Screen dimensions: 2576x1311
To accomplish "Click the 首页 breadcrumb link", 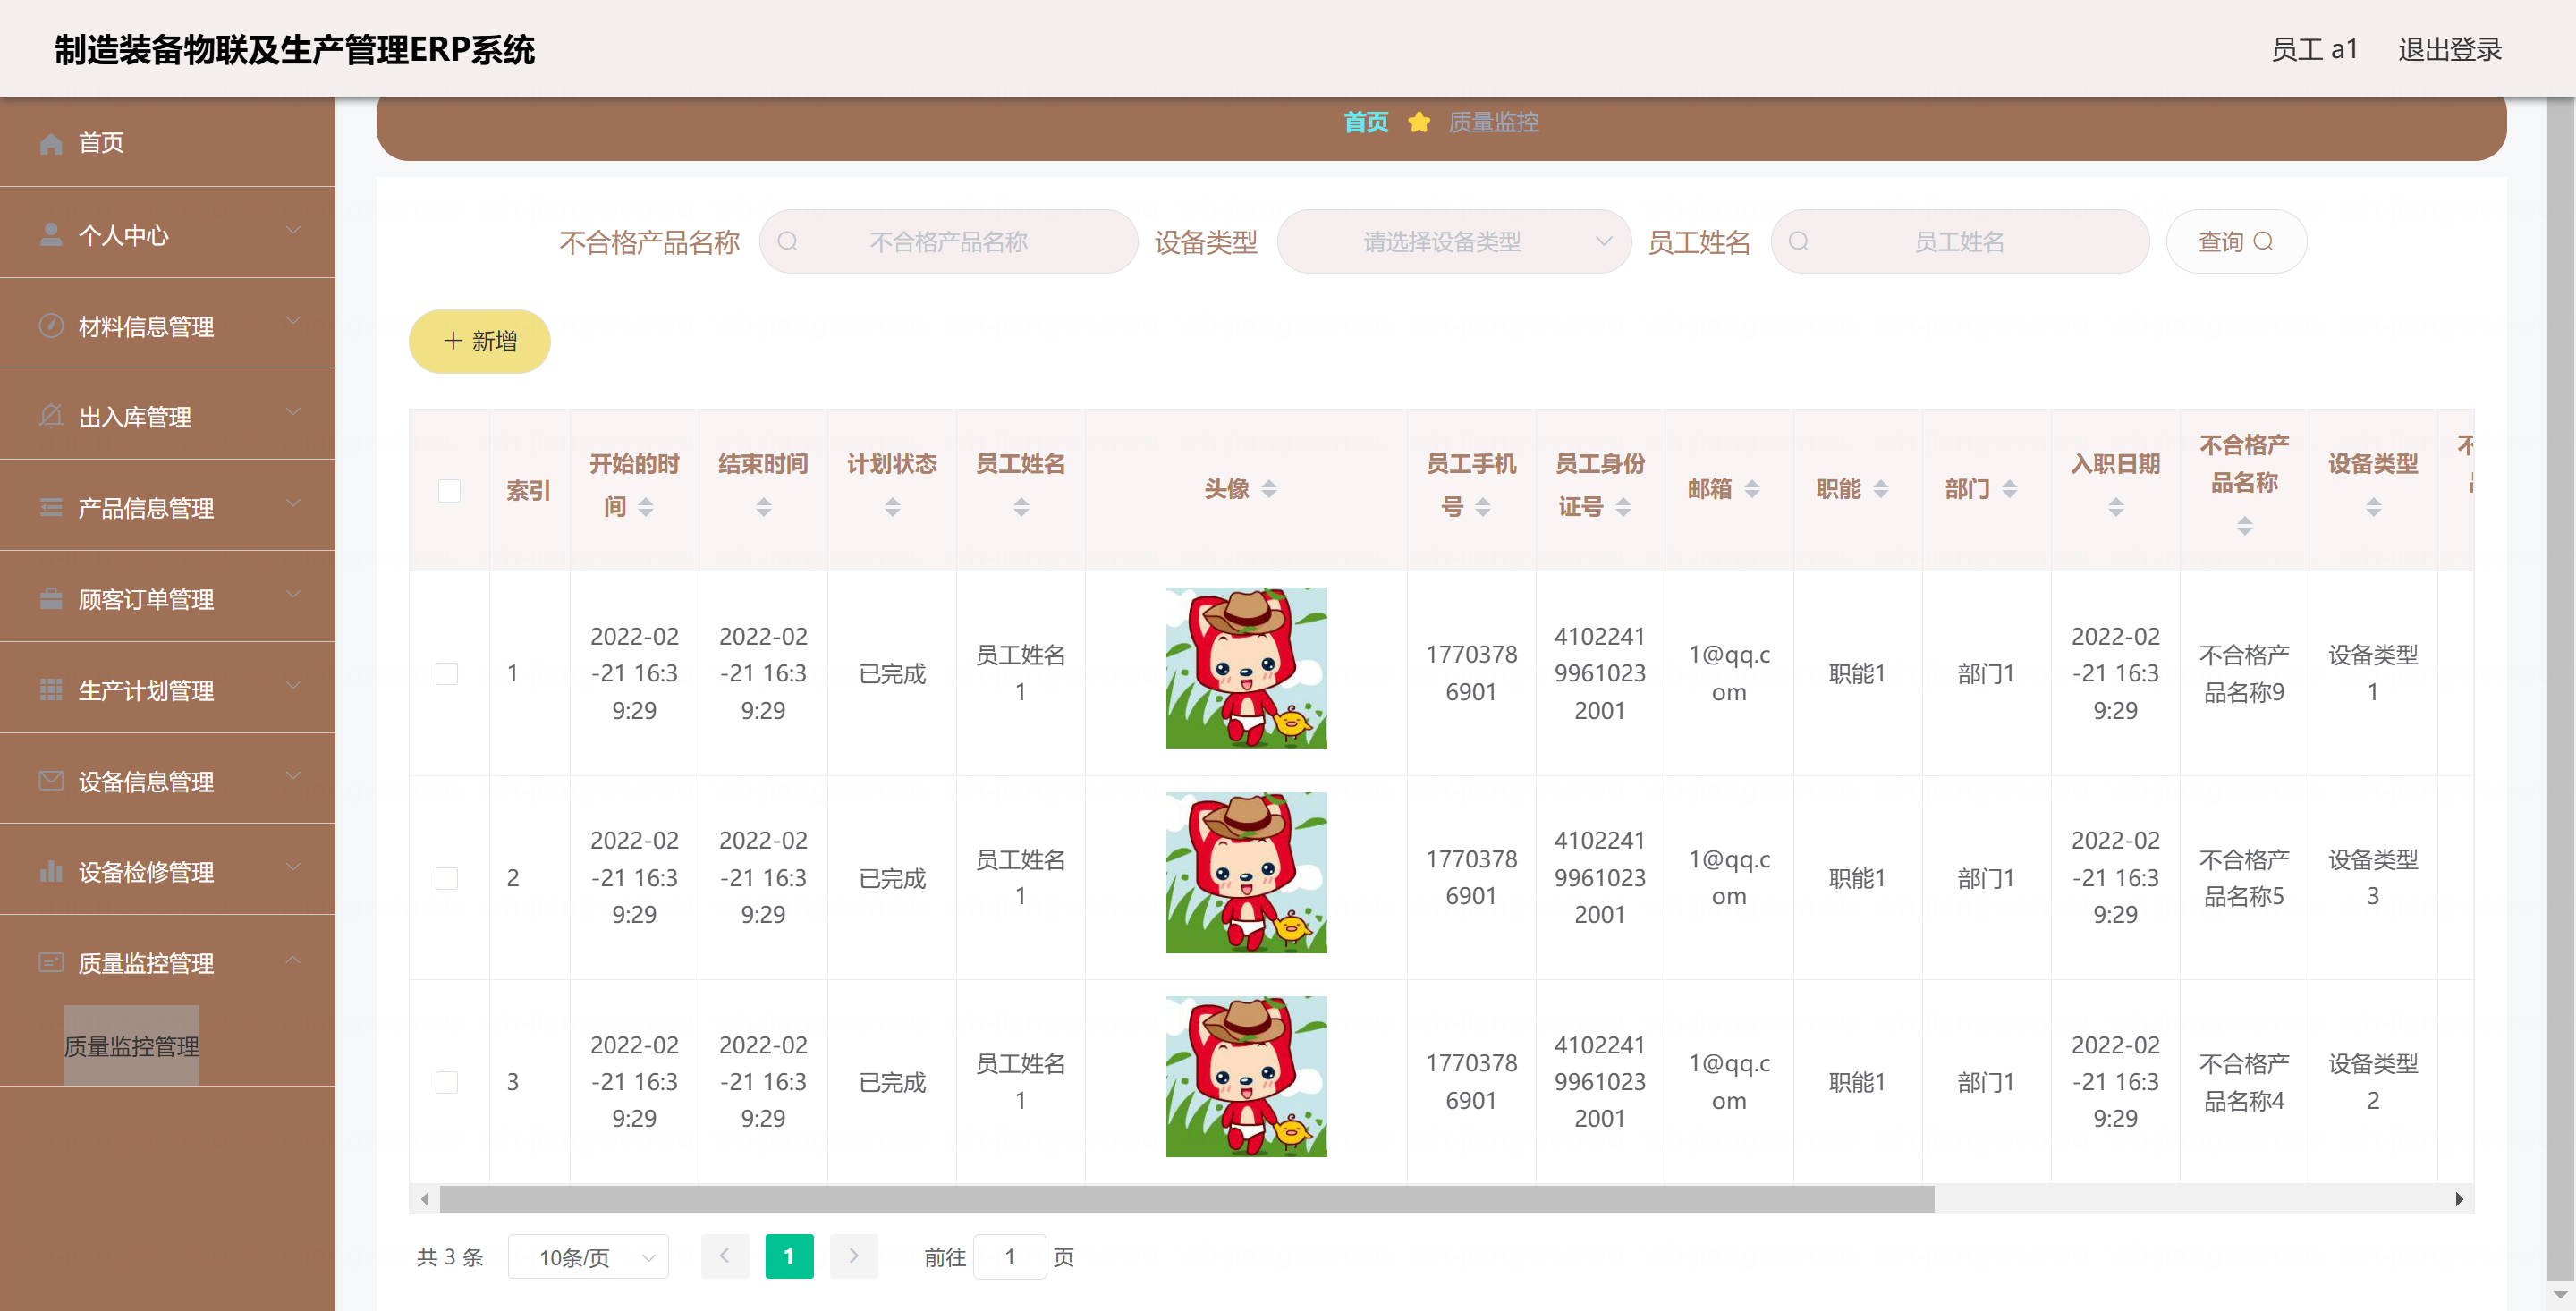I will 1365,122.
